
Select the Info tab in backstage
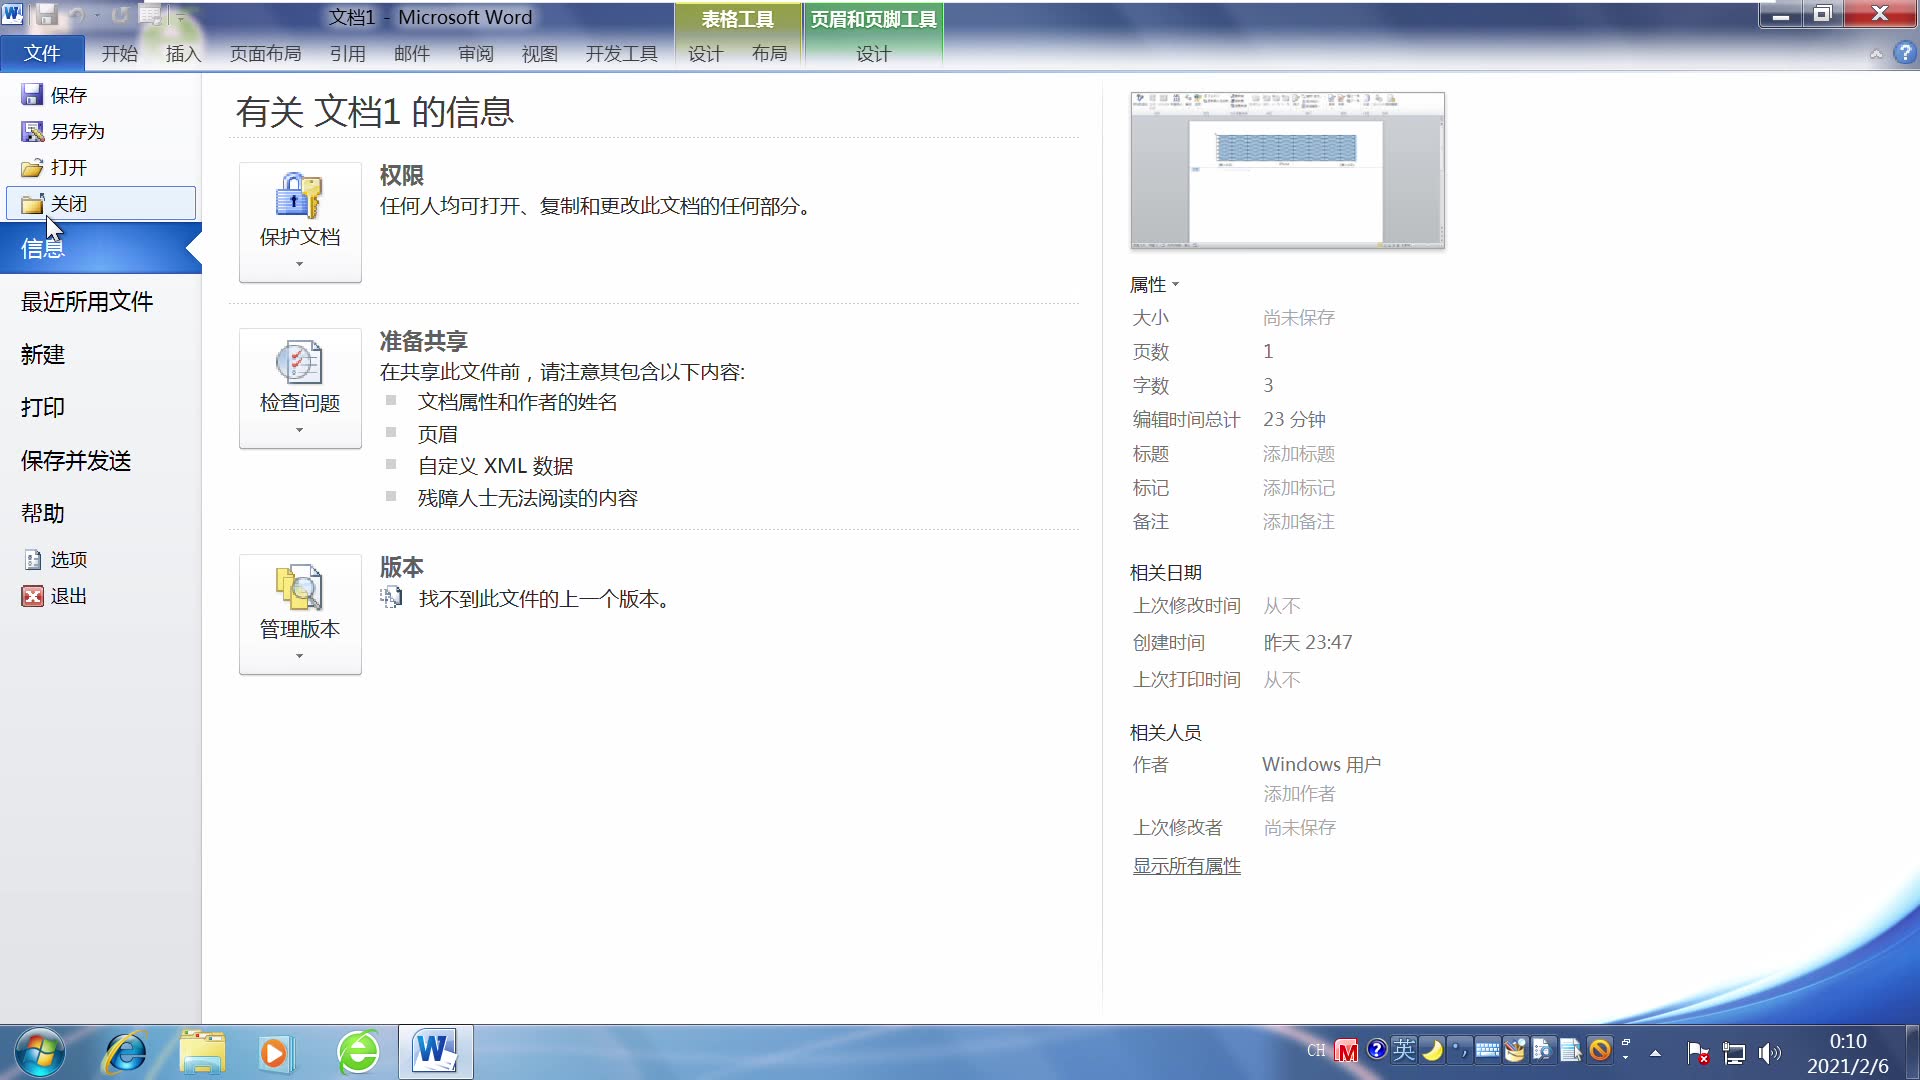100,248
